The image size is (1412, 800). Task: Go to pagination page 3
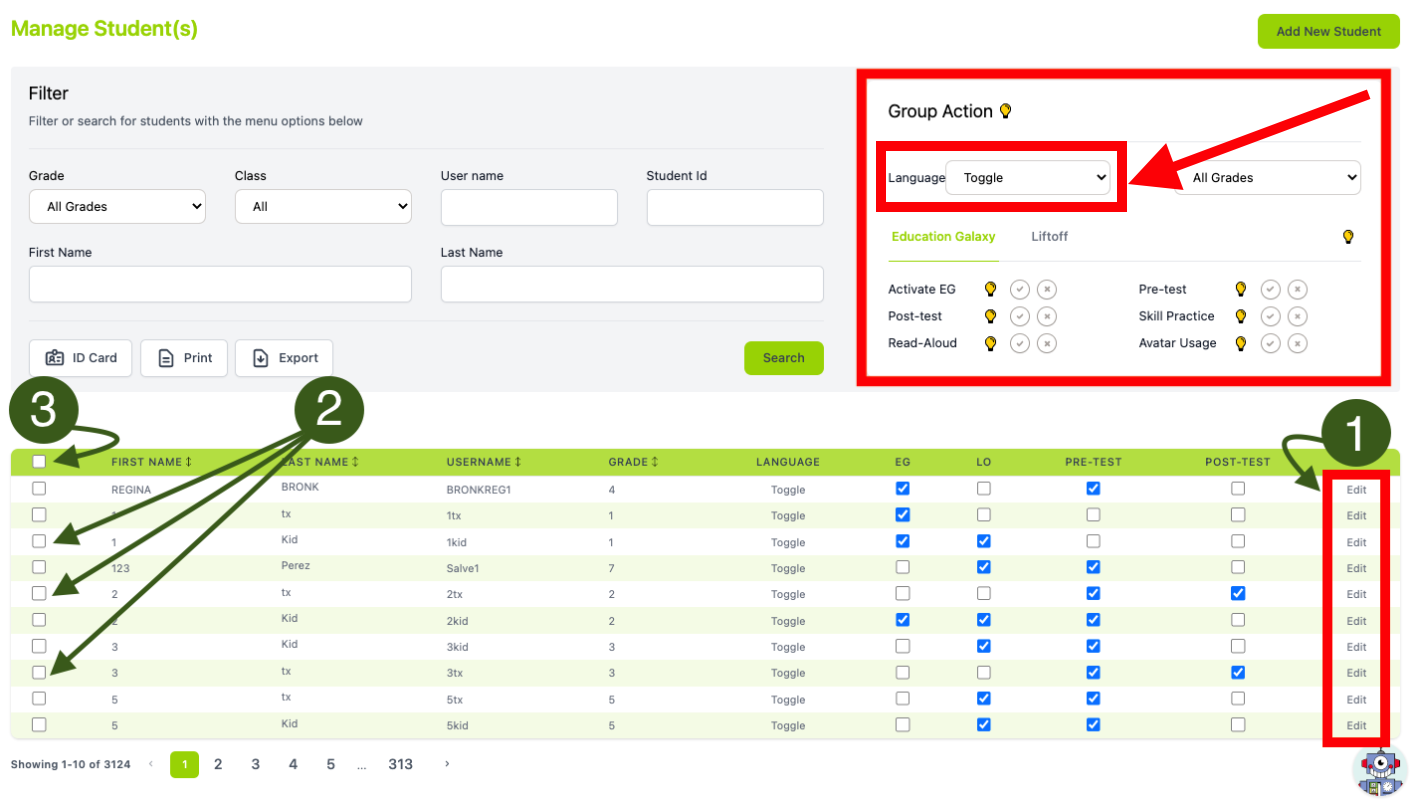pos(255,764)
